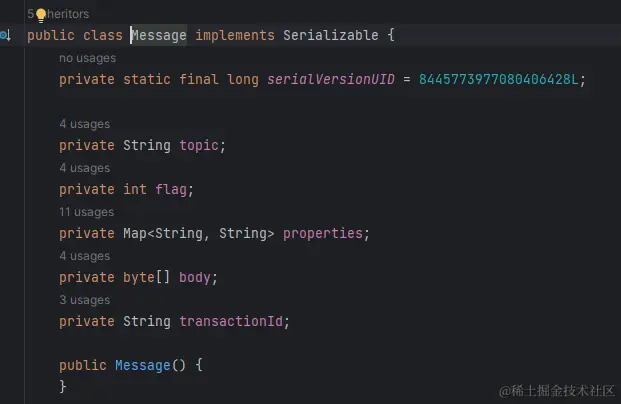
Task: Click the topic field name
Action: pos(199,145)
